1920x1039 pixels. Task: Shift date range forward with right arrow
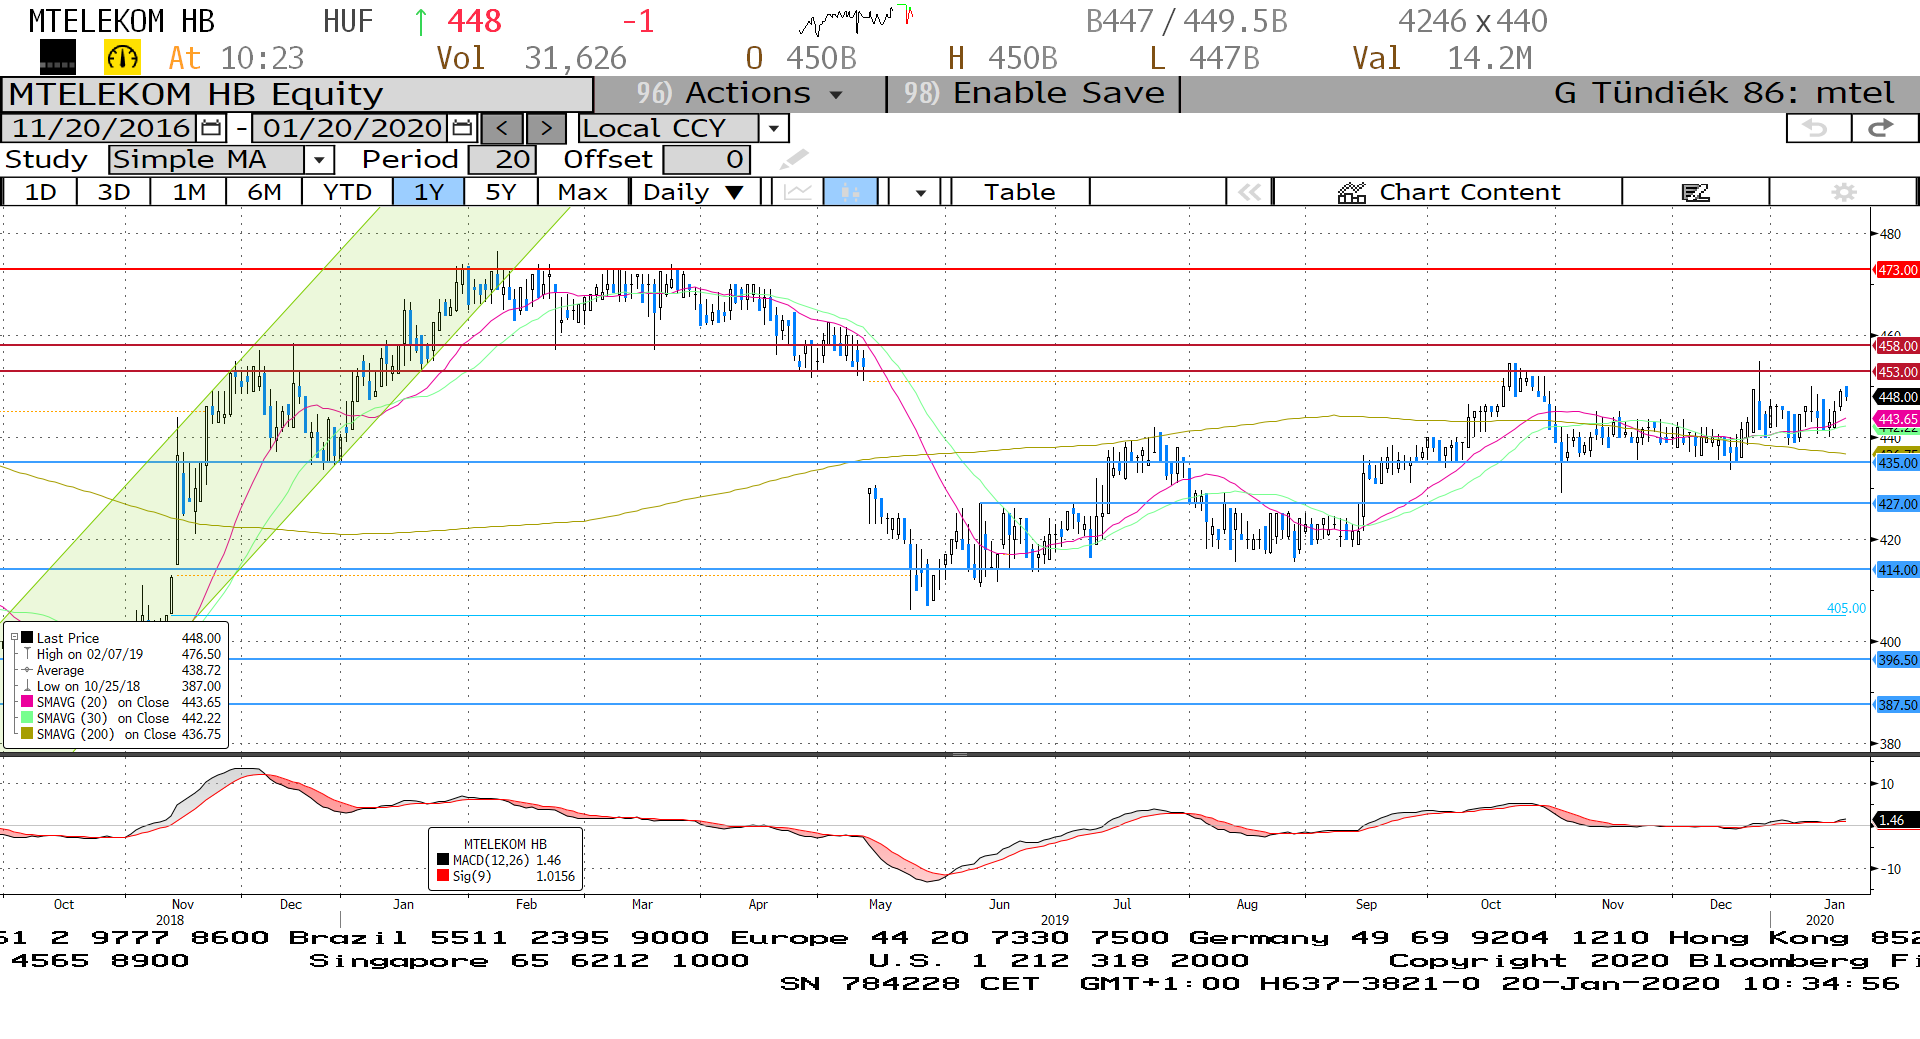[546, 128]
